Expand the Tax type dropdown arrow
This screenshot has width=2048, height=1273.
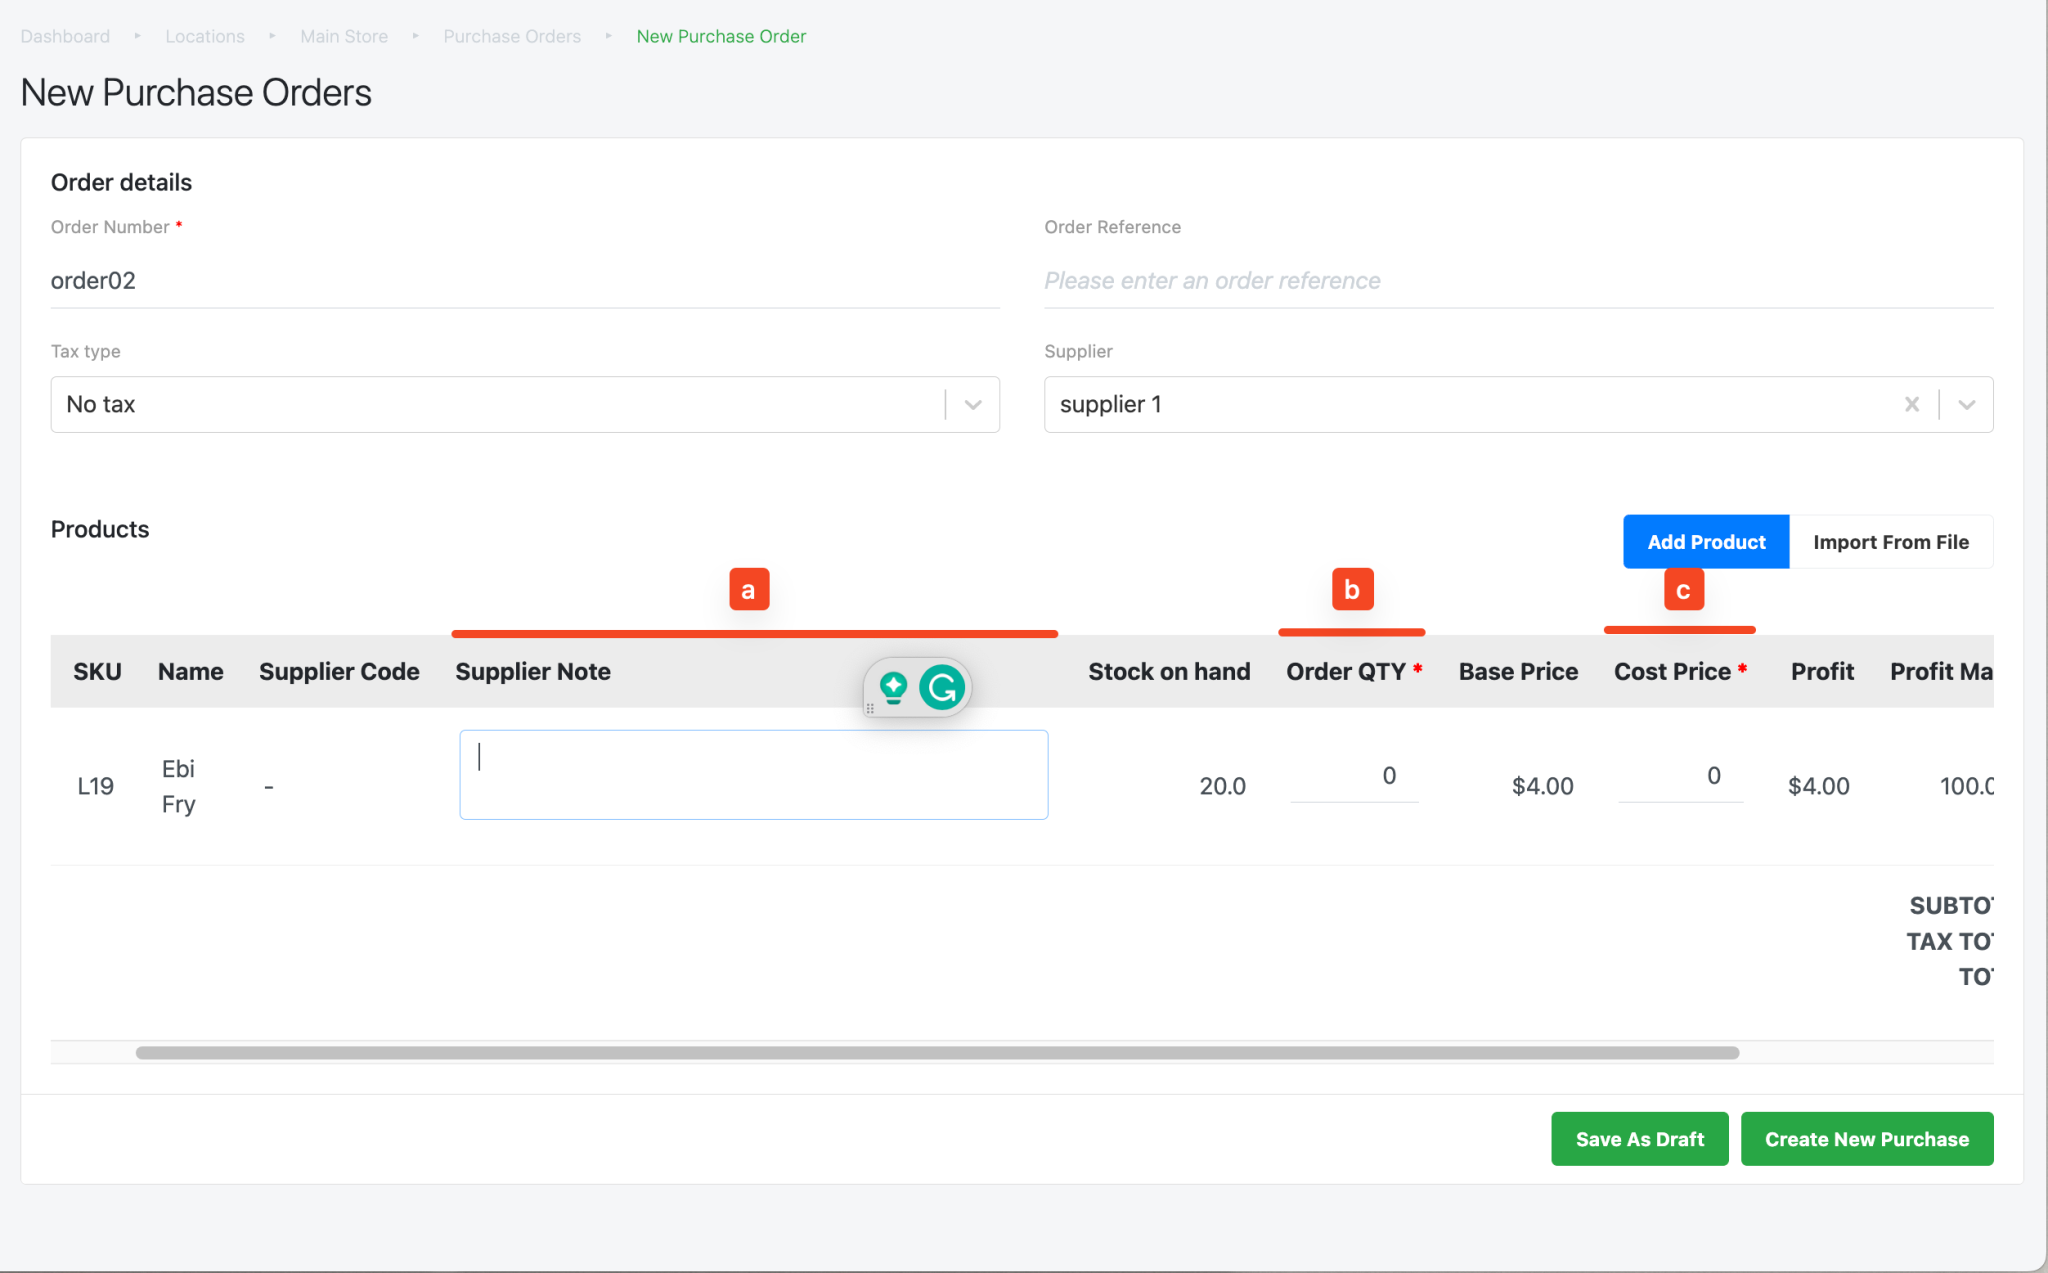coord(972,404)
